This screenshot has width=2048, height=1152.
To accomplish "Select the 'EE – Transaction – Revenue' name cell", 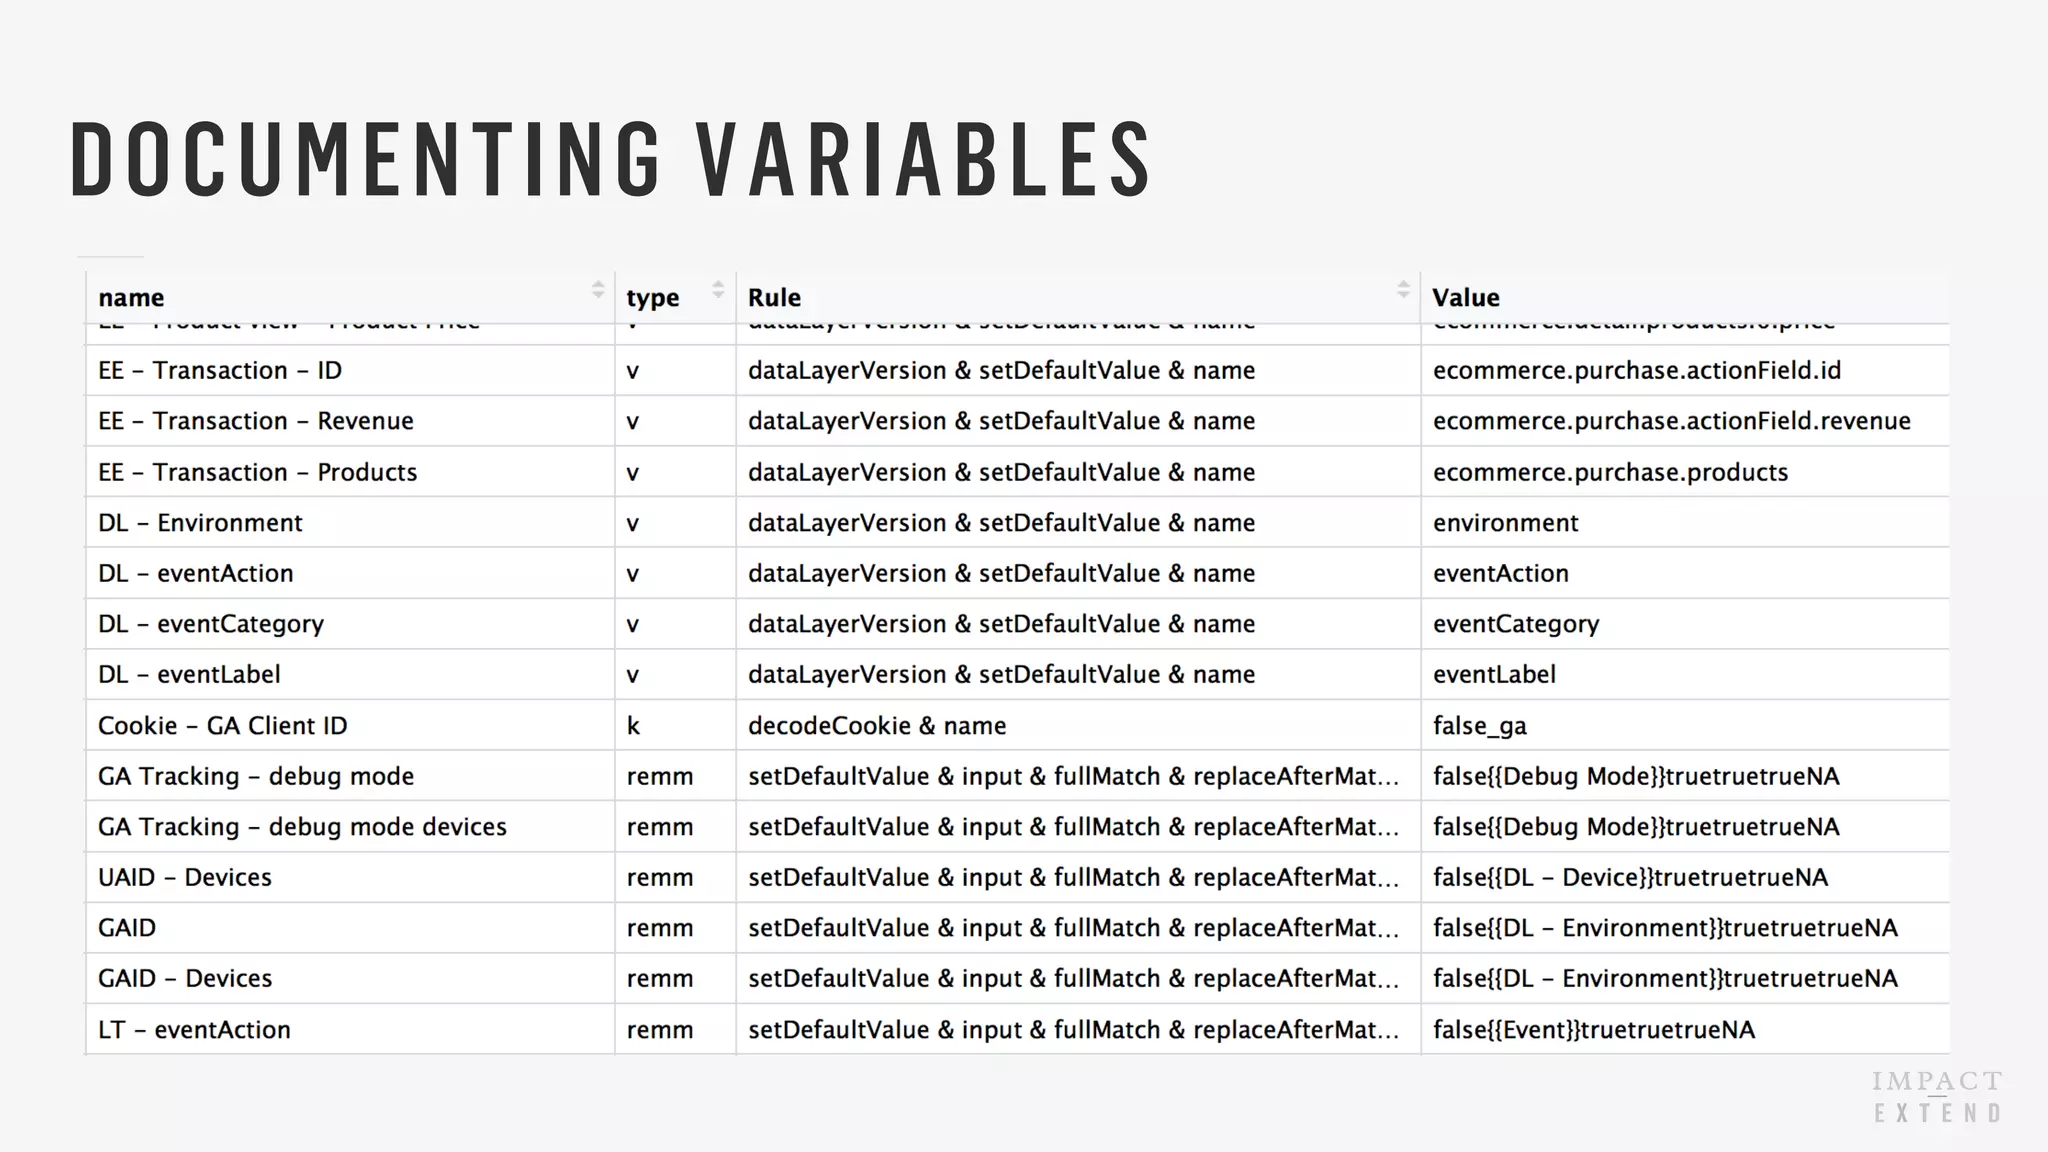I will 350,421.
